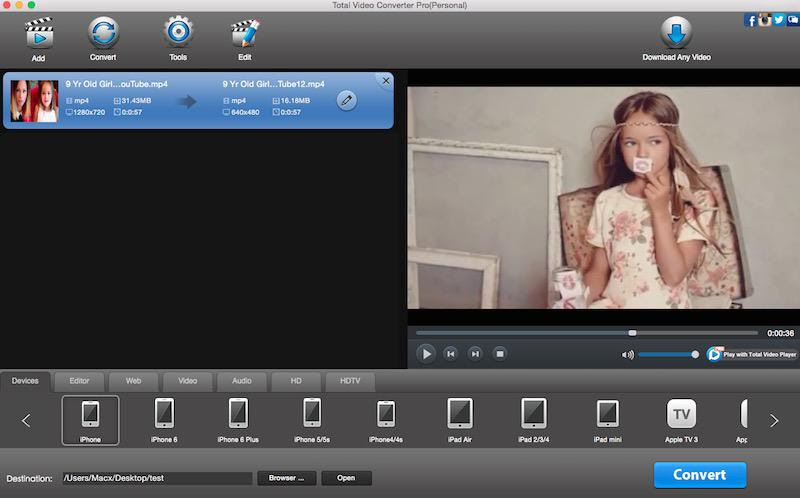
Task: Select the iPad mini preset
Action: pos(608,420)
